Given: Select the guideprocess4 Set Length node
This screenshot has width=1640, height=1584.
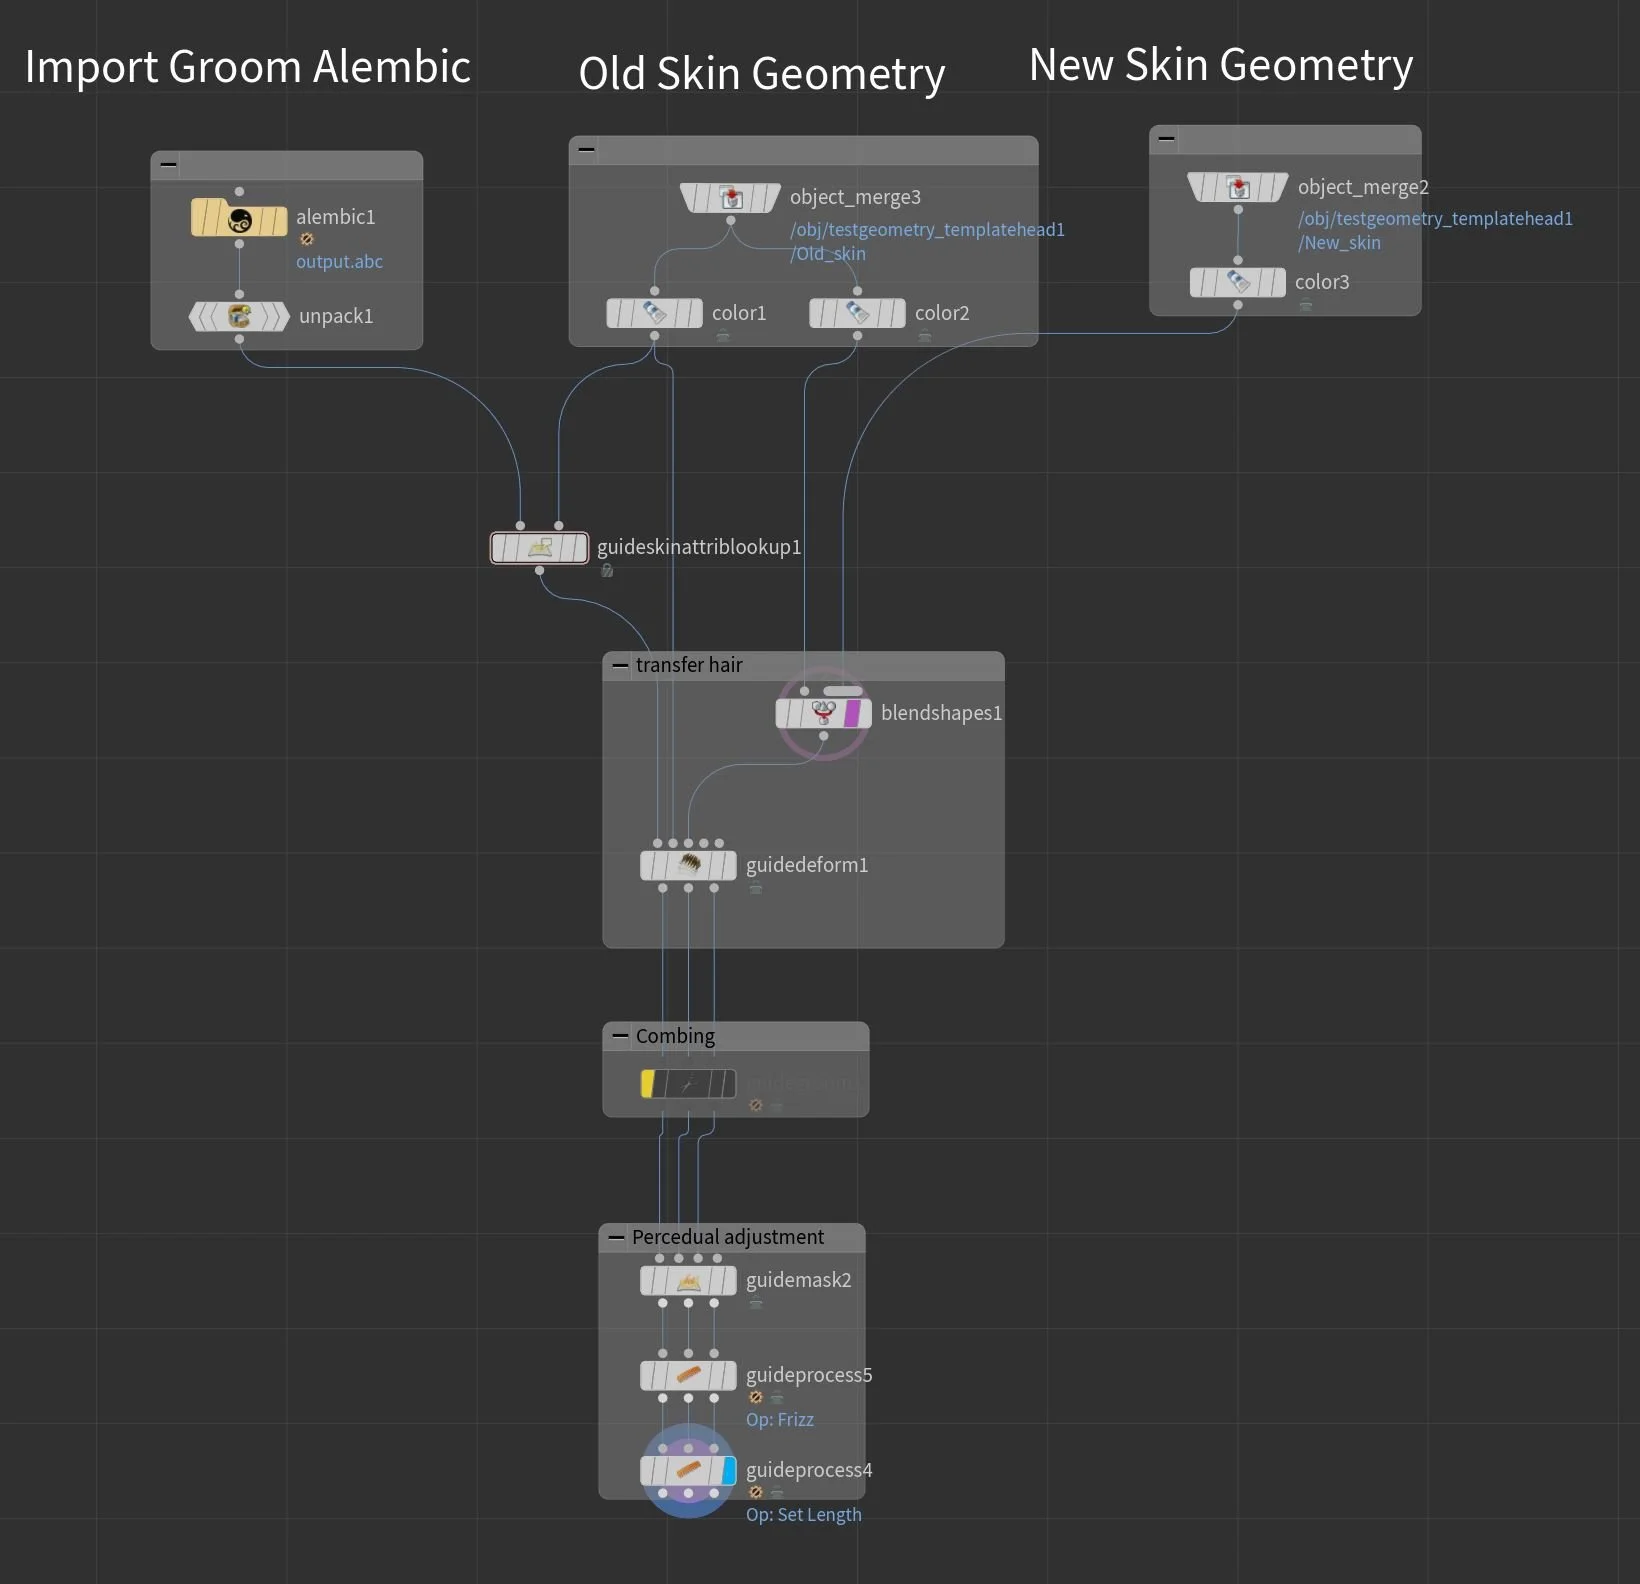Looking at the screenshot, I should [x=688, y=1470].
